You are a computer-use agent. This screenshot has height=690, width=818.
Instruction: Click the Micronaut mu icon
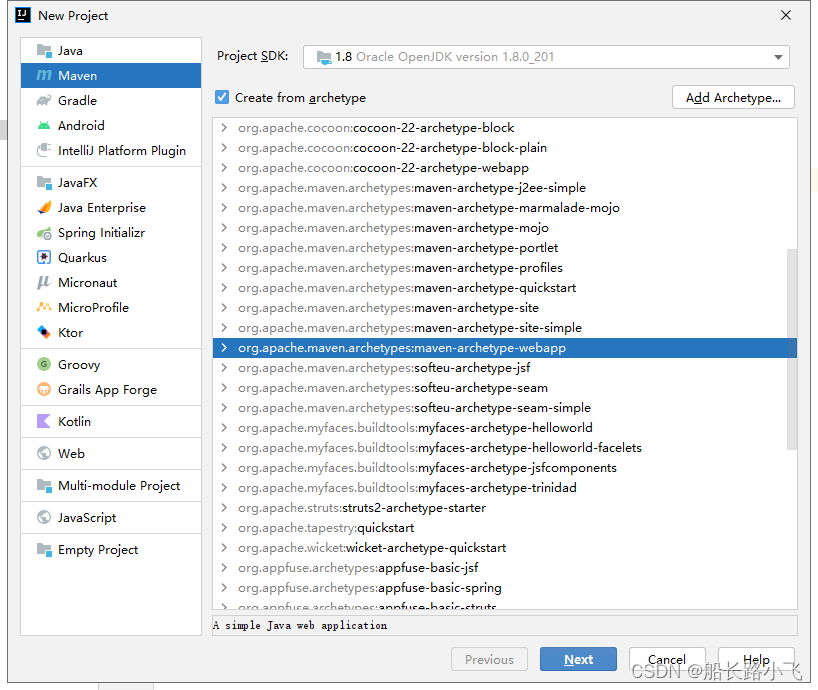[44, 283]
